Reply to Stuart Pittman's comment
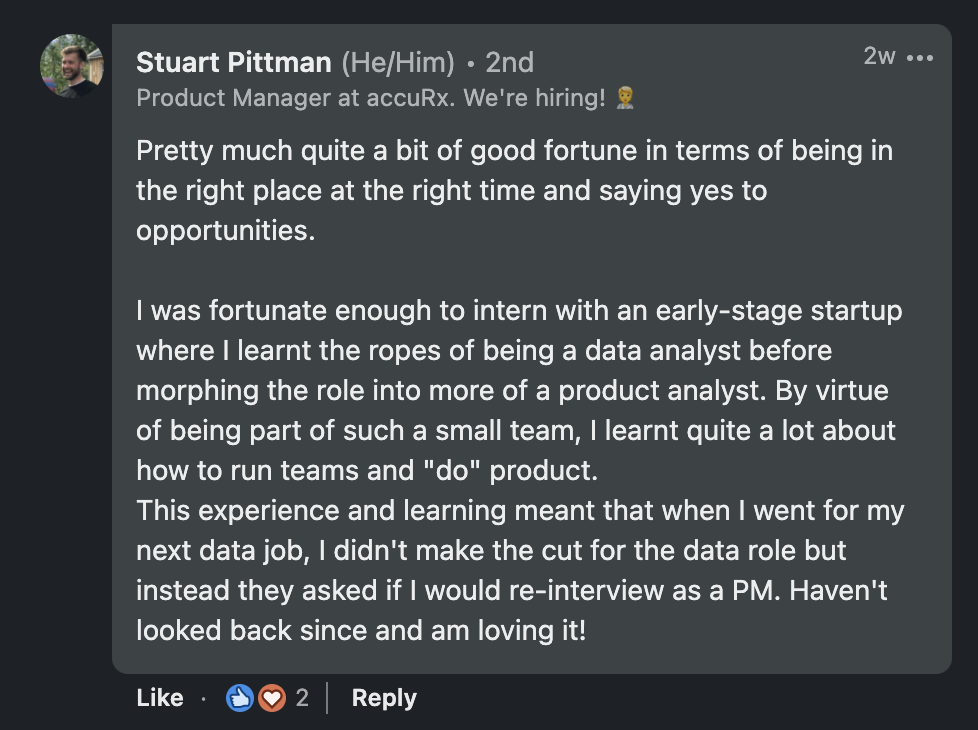 pos(384,698)
